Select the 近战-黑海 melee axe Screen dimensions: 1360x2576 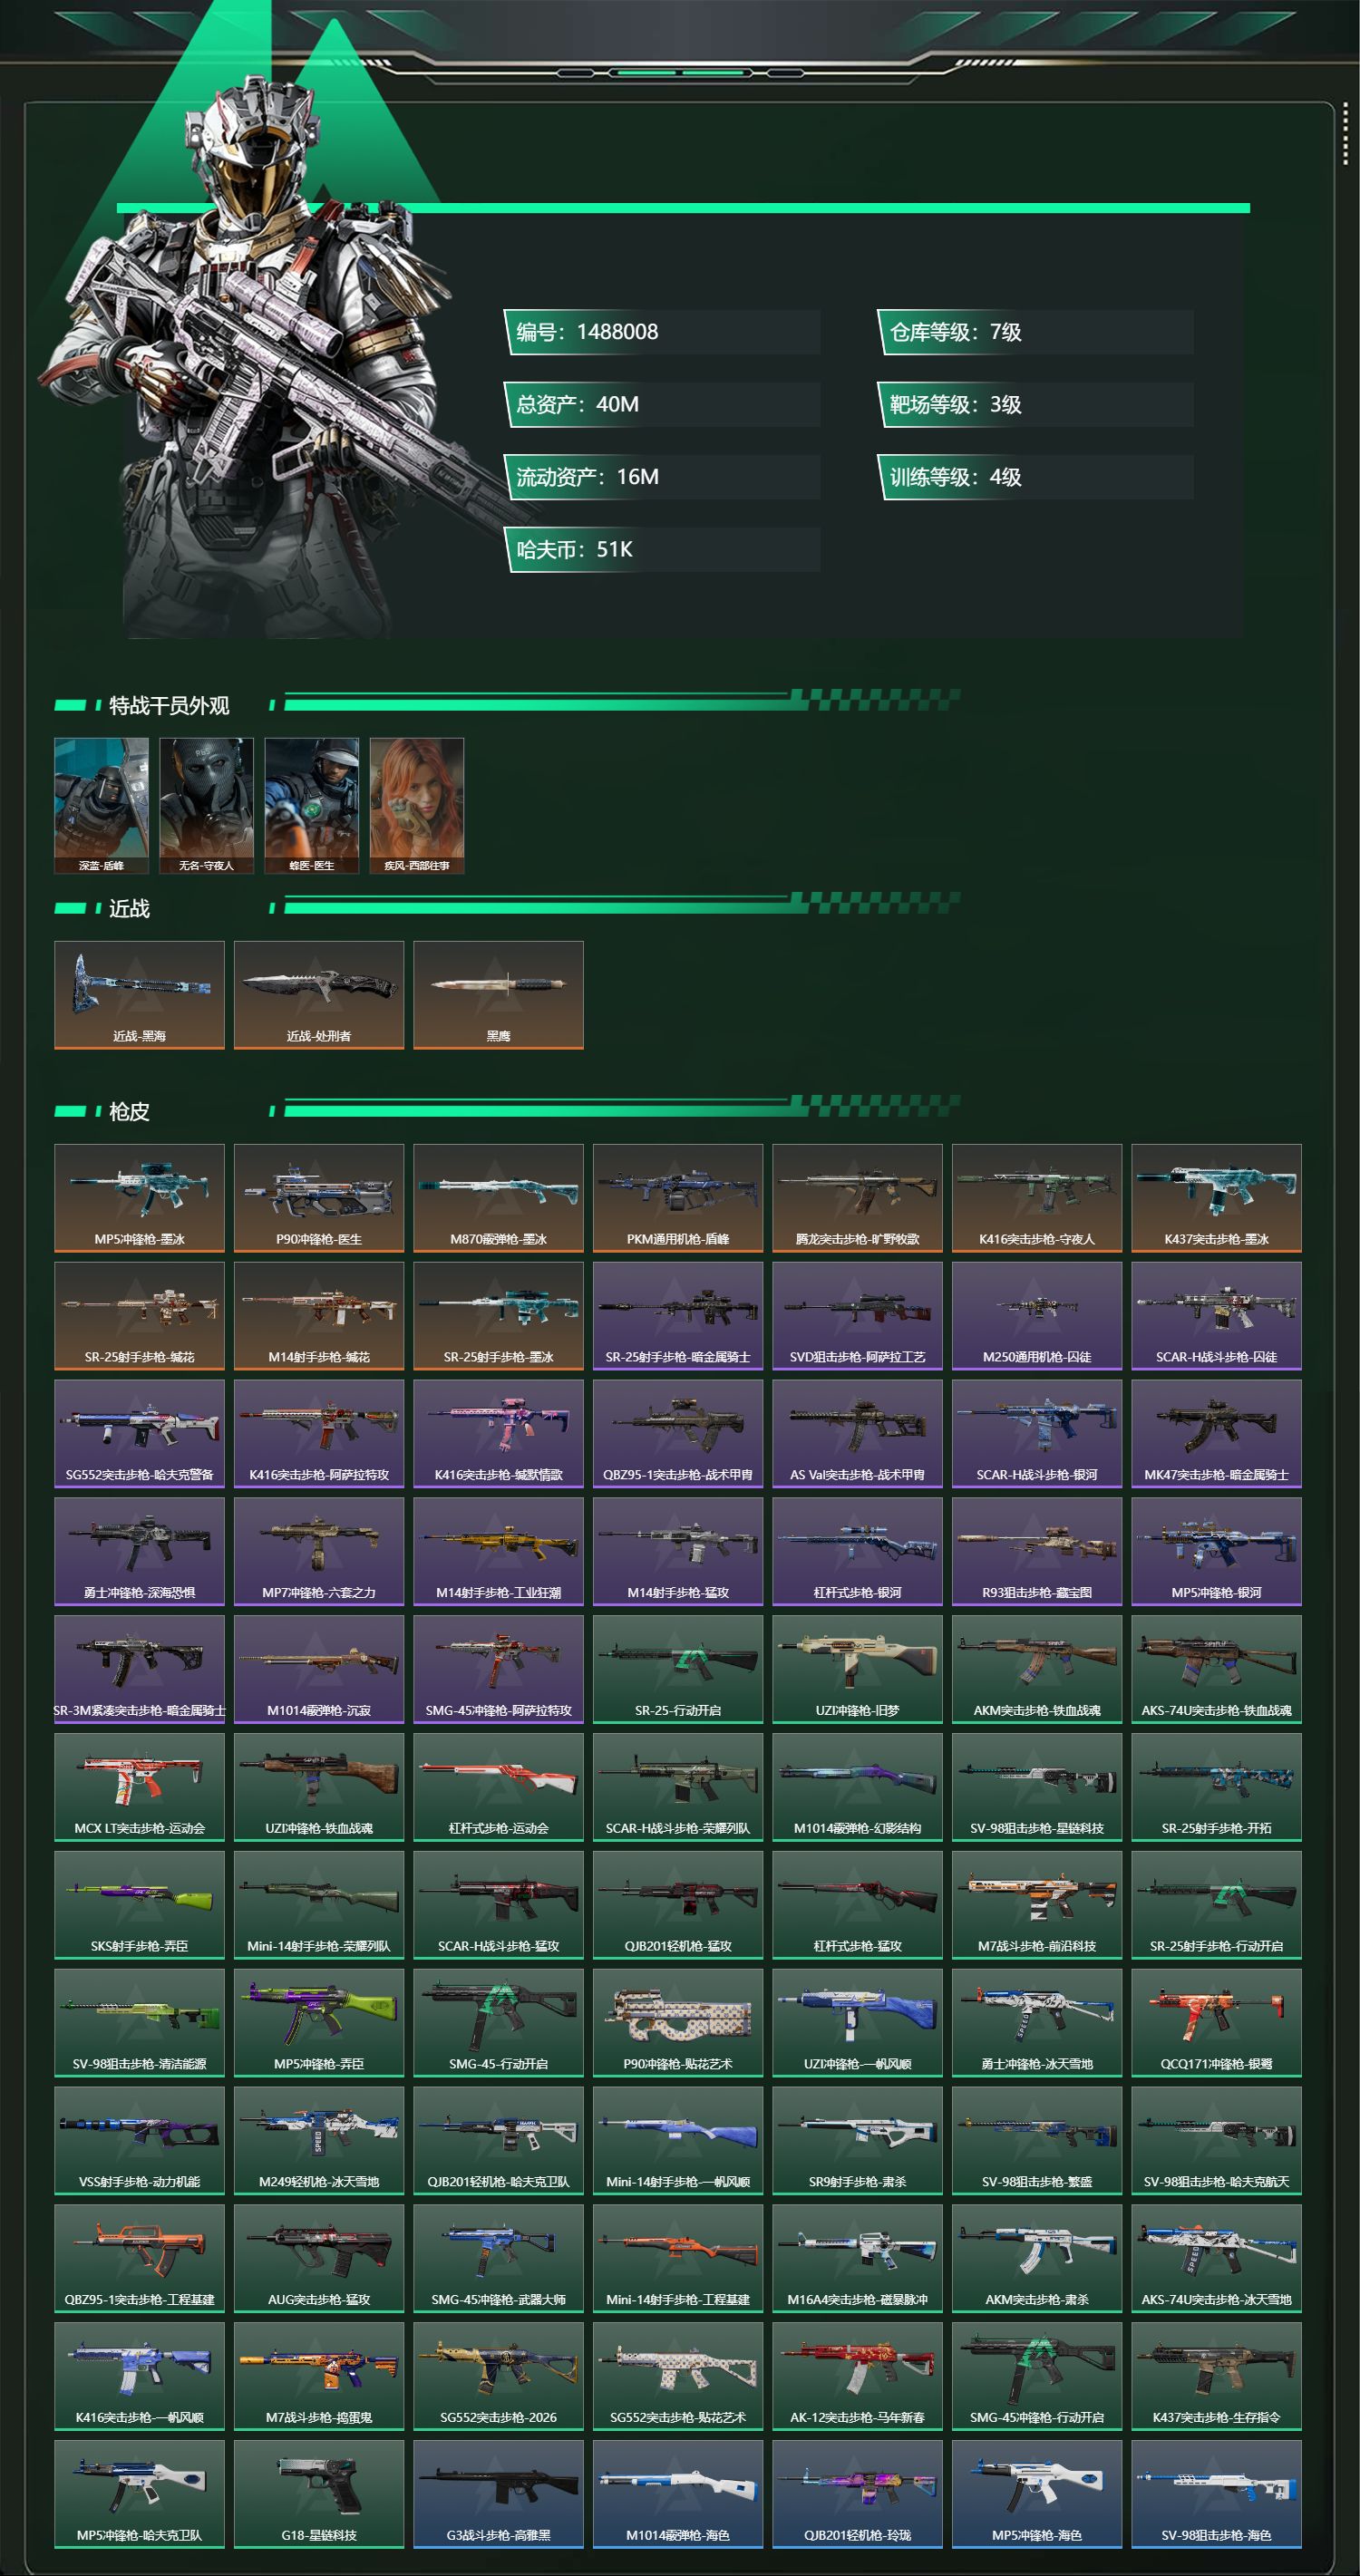(139, 995)
